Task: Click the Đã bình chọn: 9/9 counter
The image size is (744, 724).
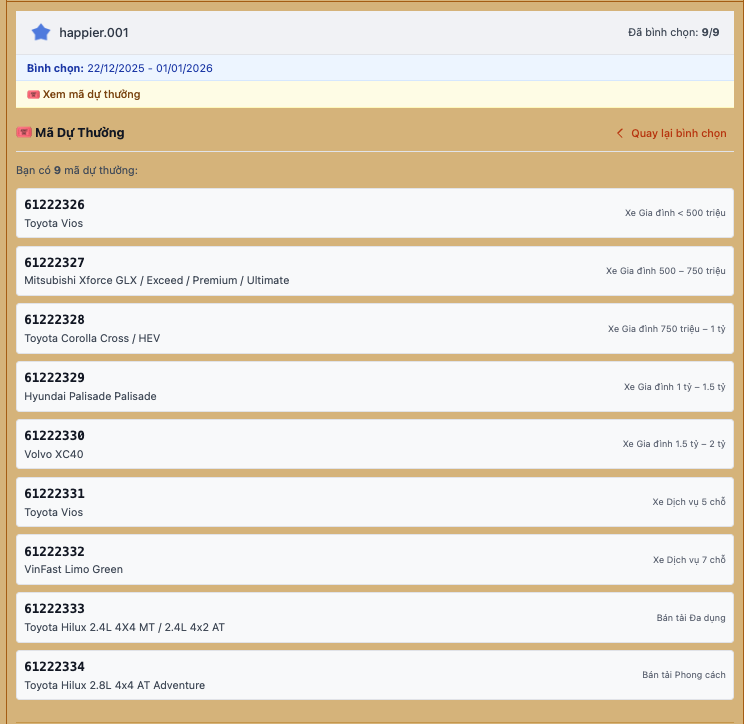Action: click(x=673, y=32)
